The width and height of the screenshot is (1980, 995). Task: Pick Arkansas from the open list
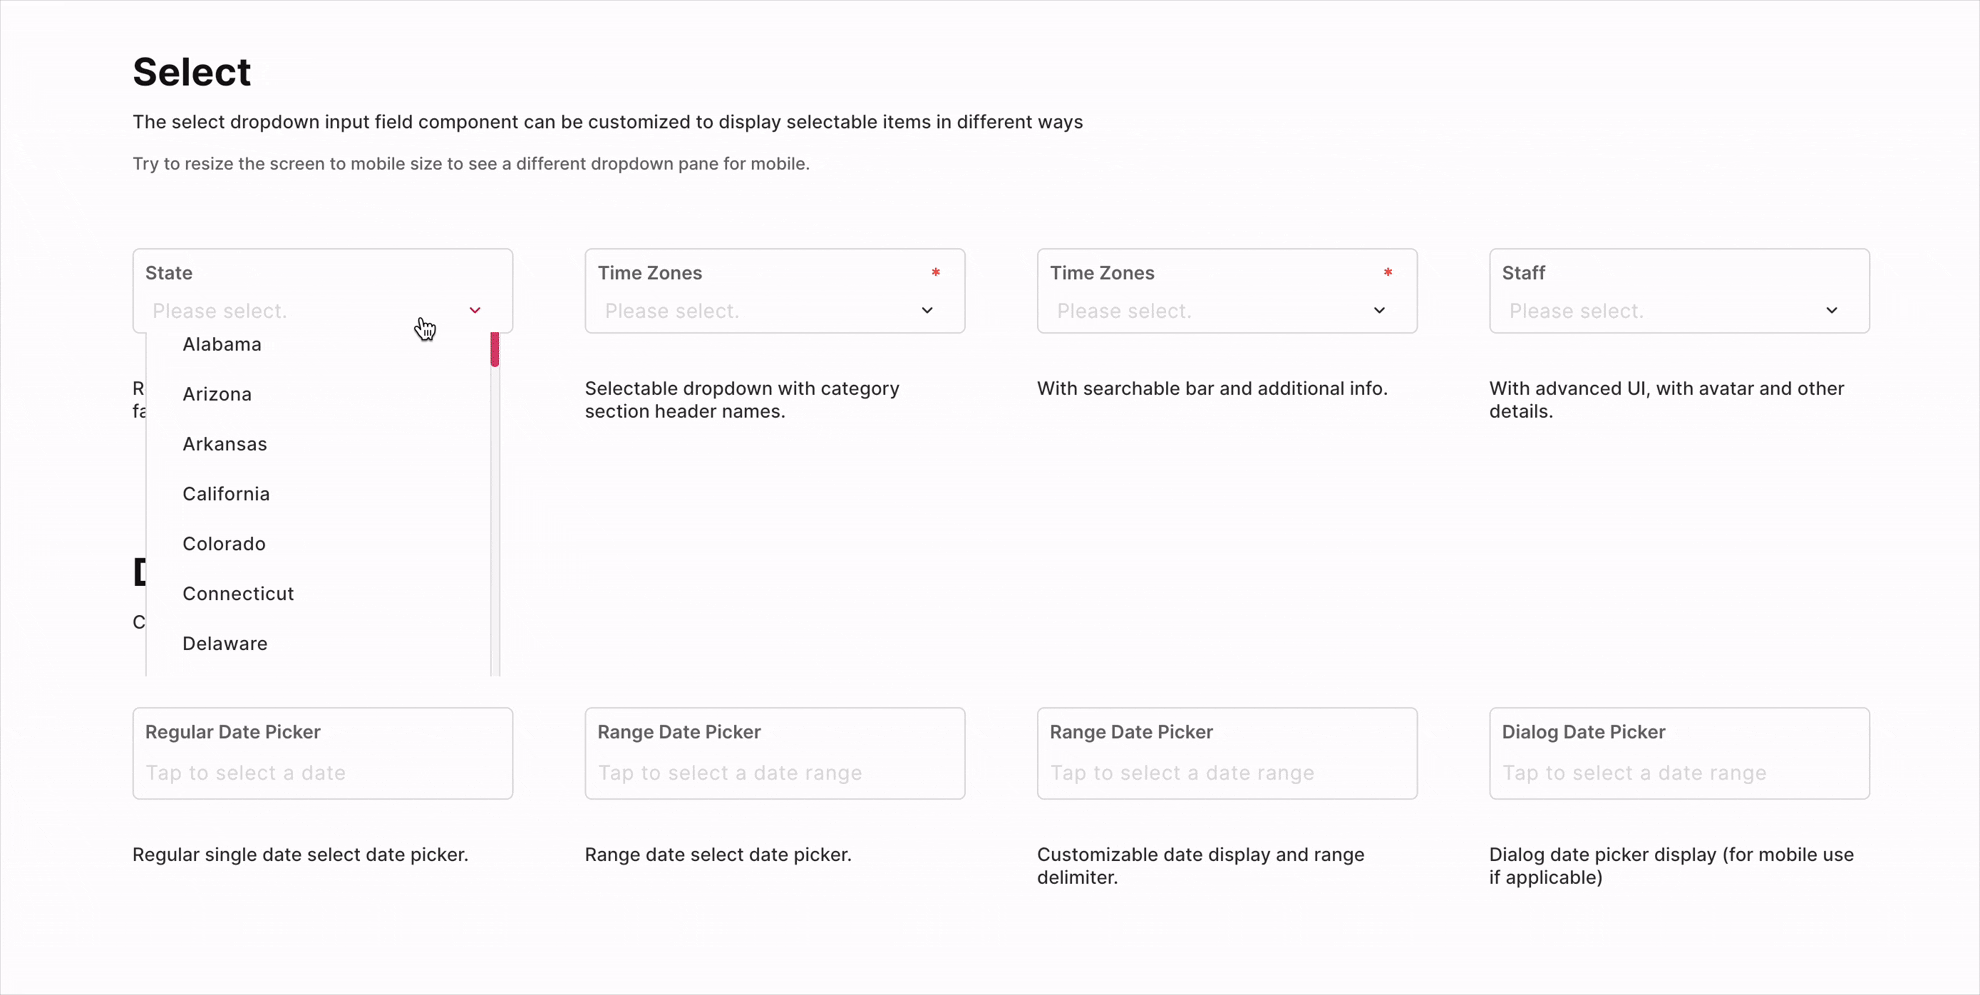click(x=224, y=443)
